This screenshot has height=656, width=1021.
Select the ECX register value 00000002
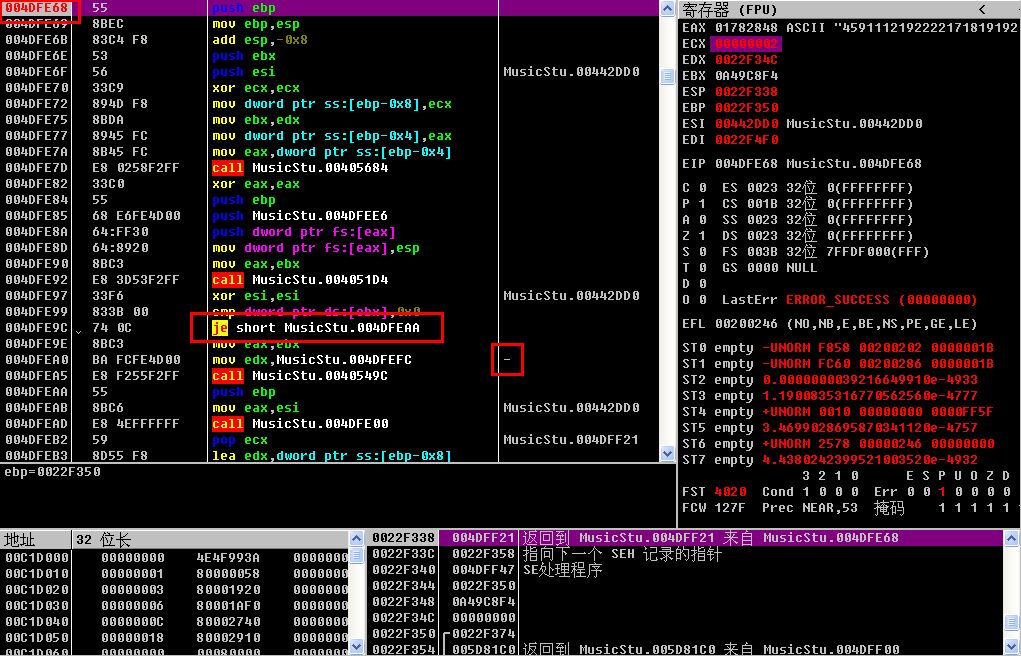(x=746, y=44)
